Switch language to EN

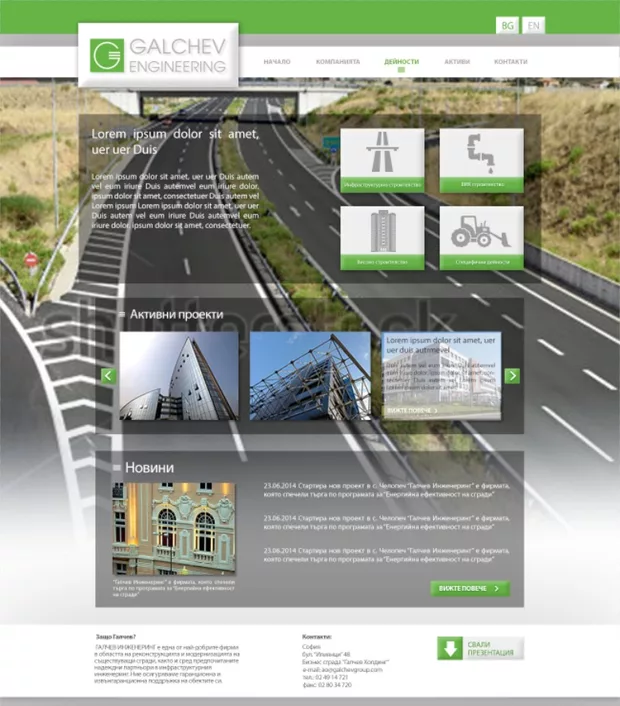pos(534,25)
